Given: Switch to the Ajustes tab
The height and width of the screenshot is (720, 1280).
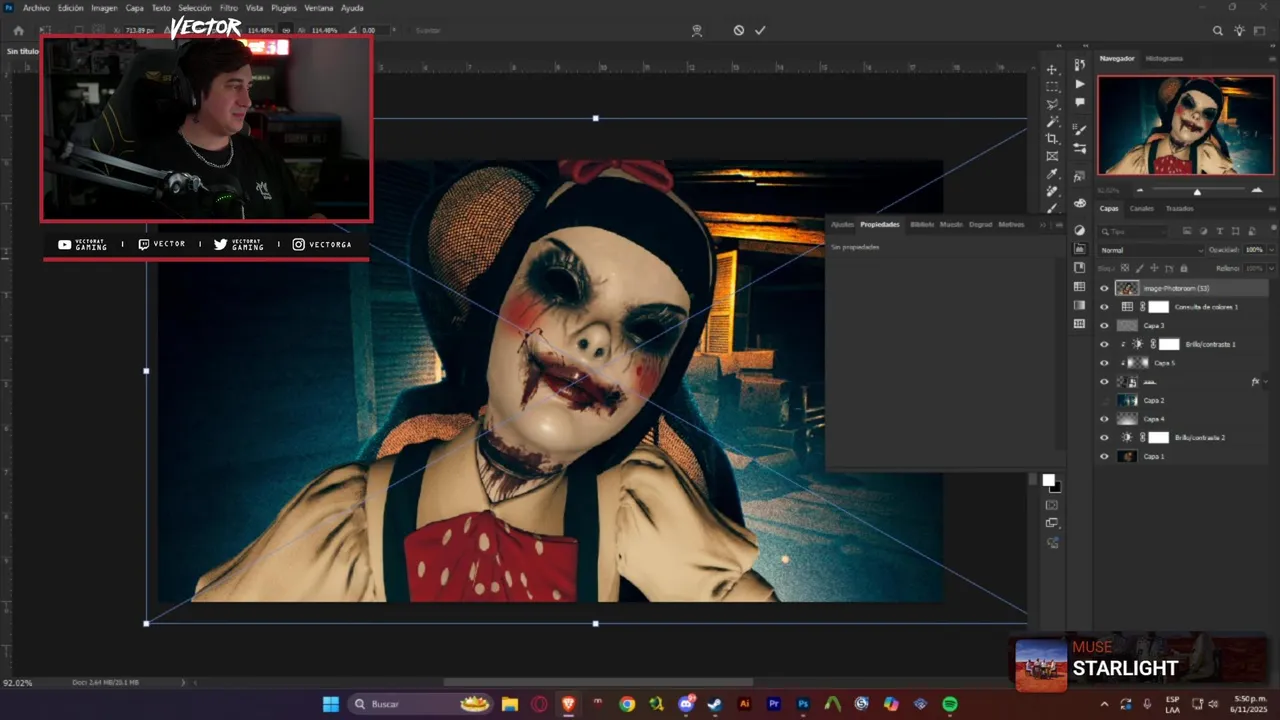Looking at the screenshot, I should (x=843, y=224).
